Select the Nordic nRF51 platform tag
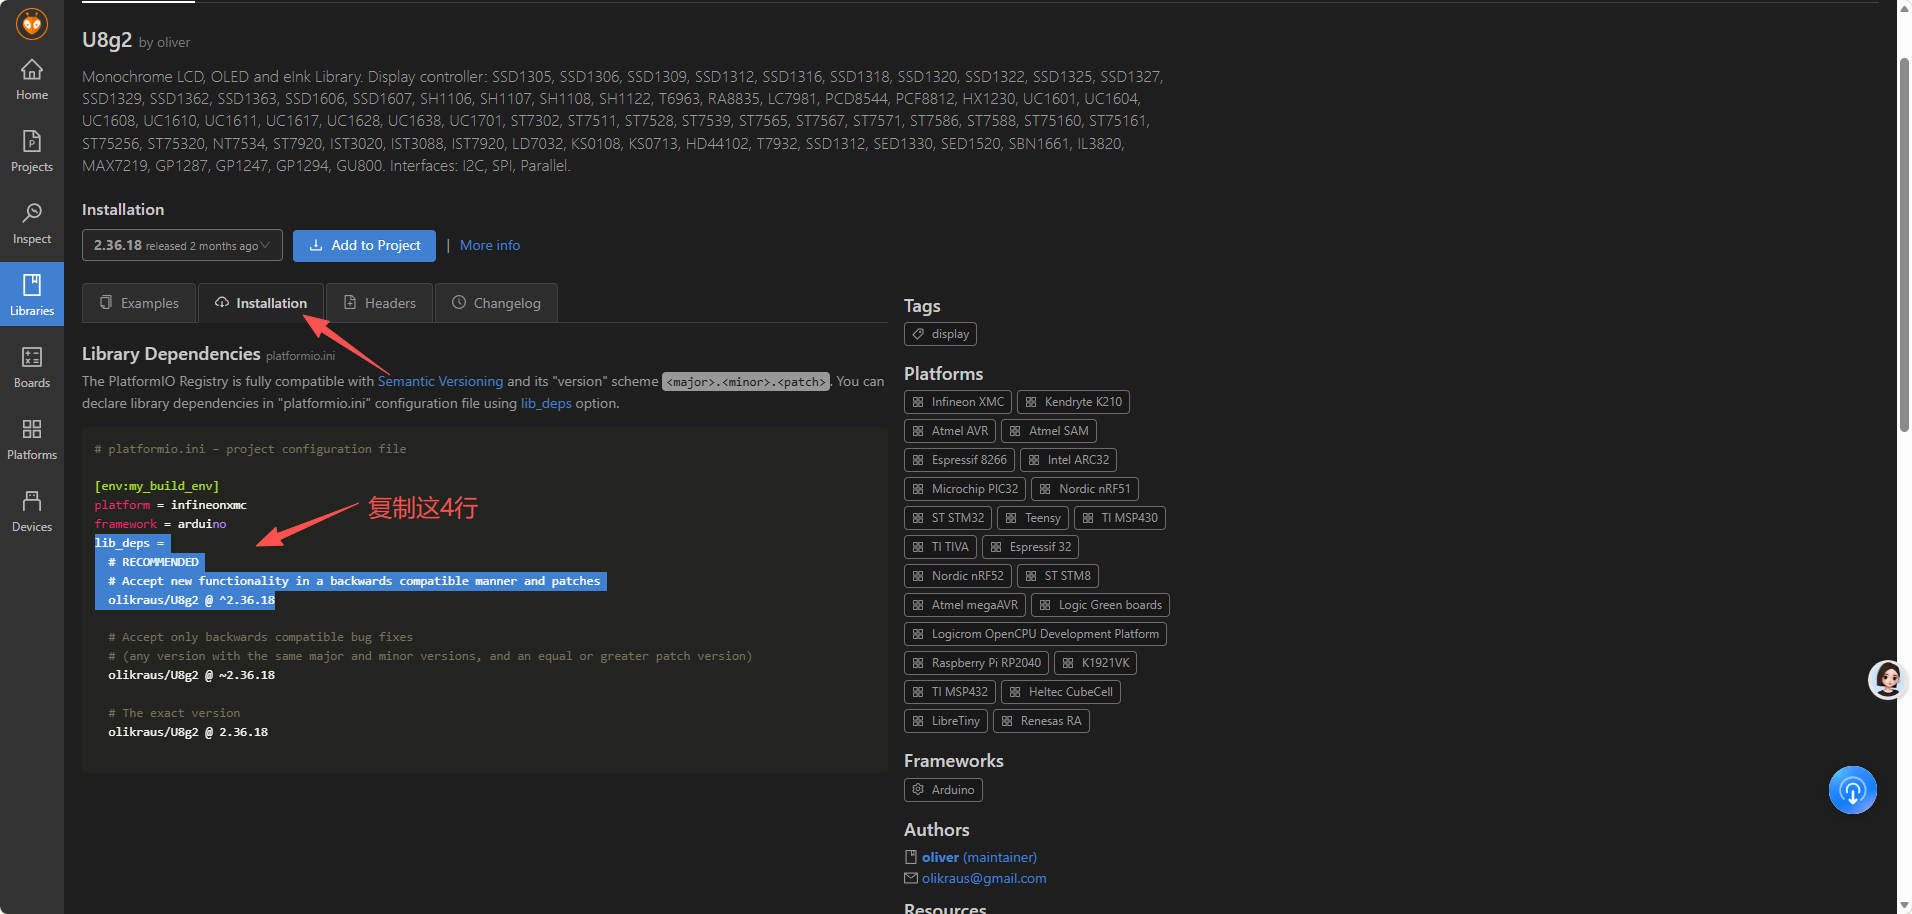The width and height of the screenshot is (1912, 914). pos(1085,489)
